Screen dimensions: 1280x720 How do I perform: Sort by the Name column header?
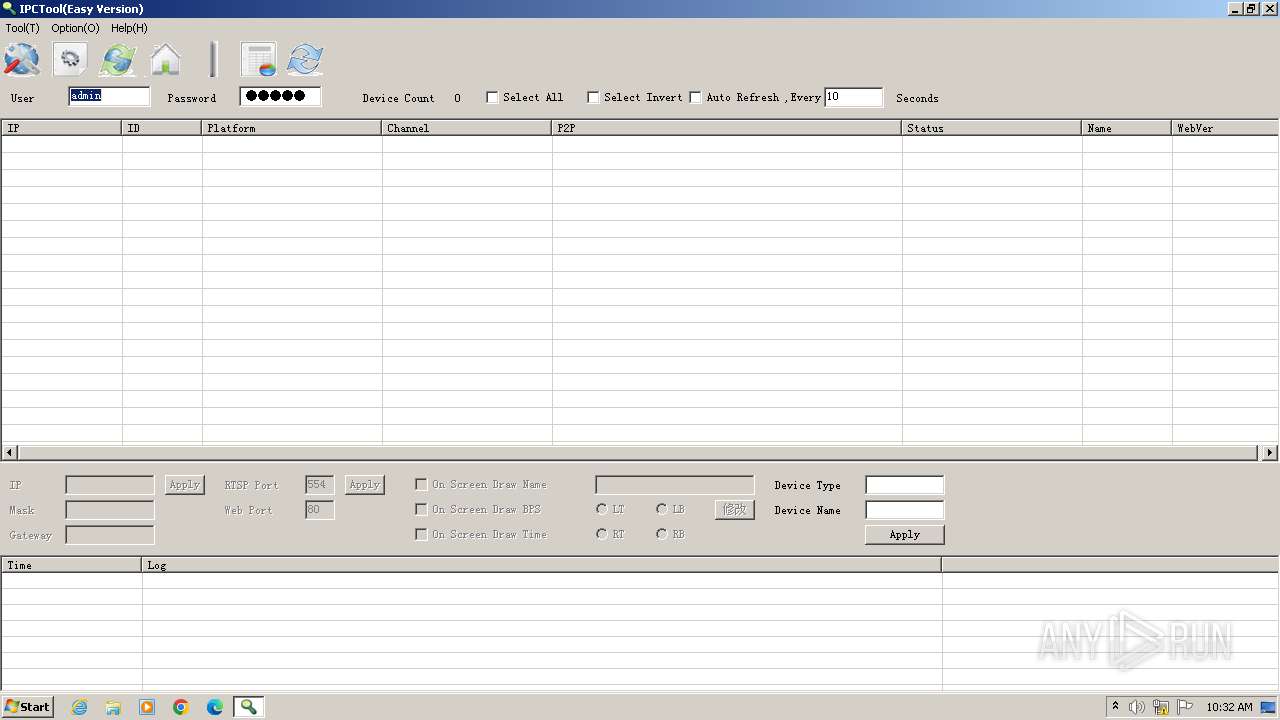click(1127, 128)
